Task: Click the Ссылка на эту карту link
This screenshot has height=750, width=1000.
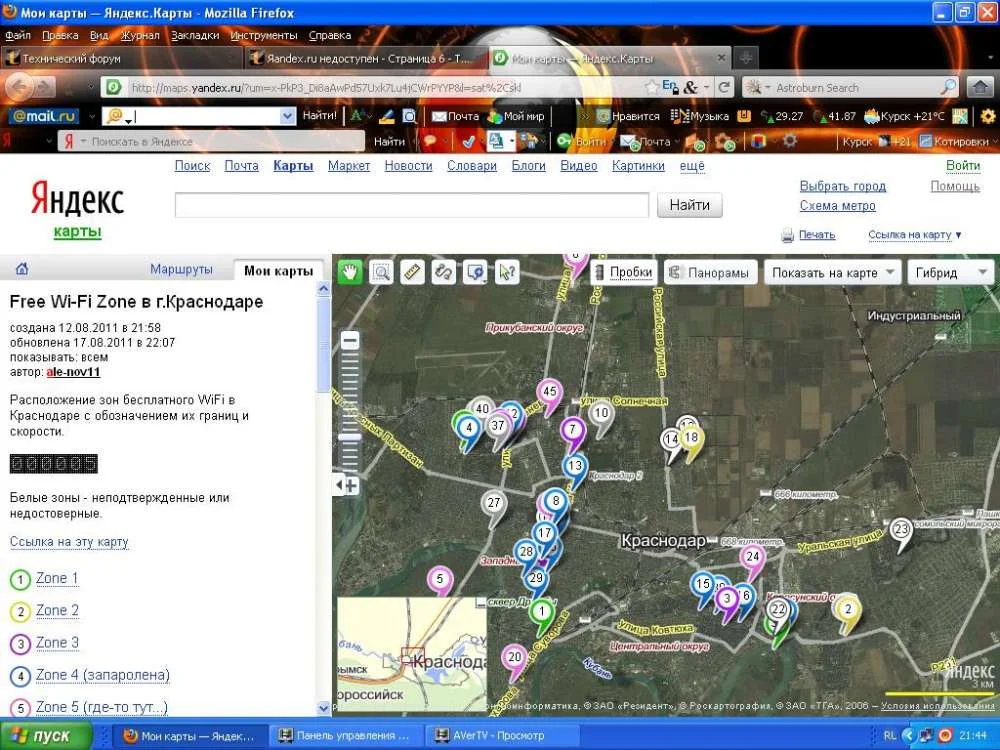Action: 69,541
